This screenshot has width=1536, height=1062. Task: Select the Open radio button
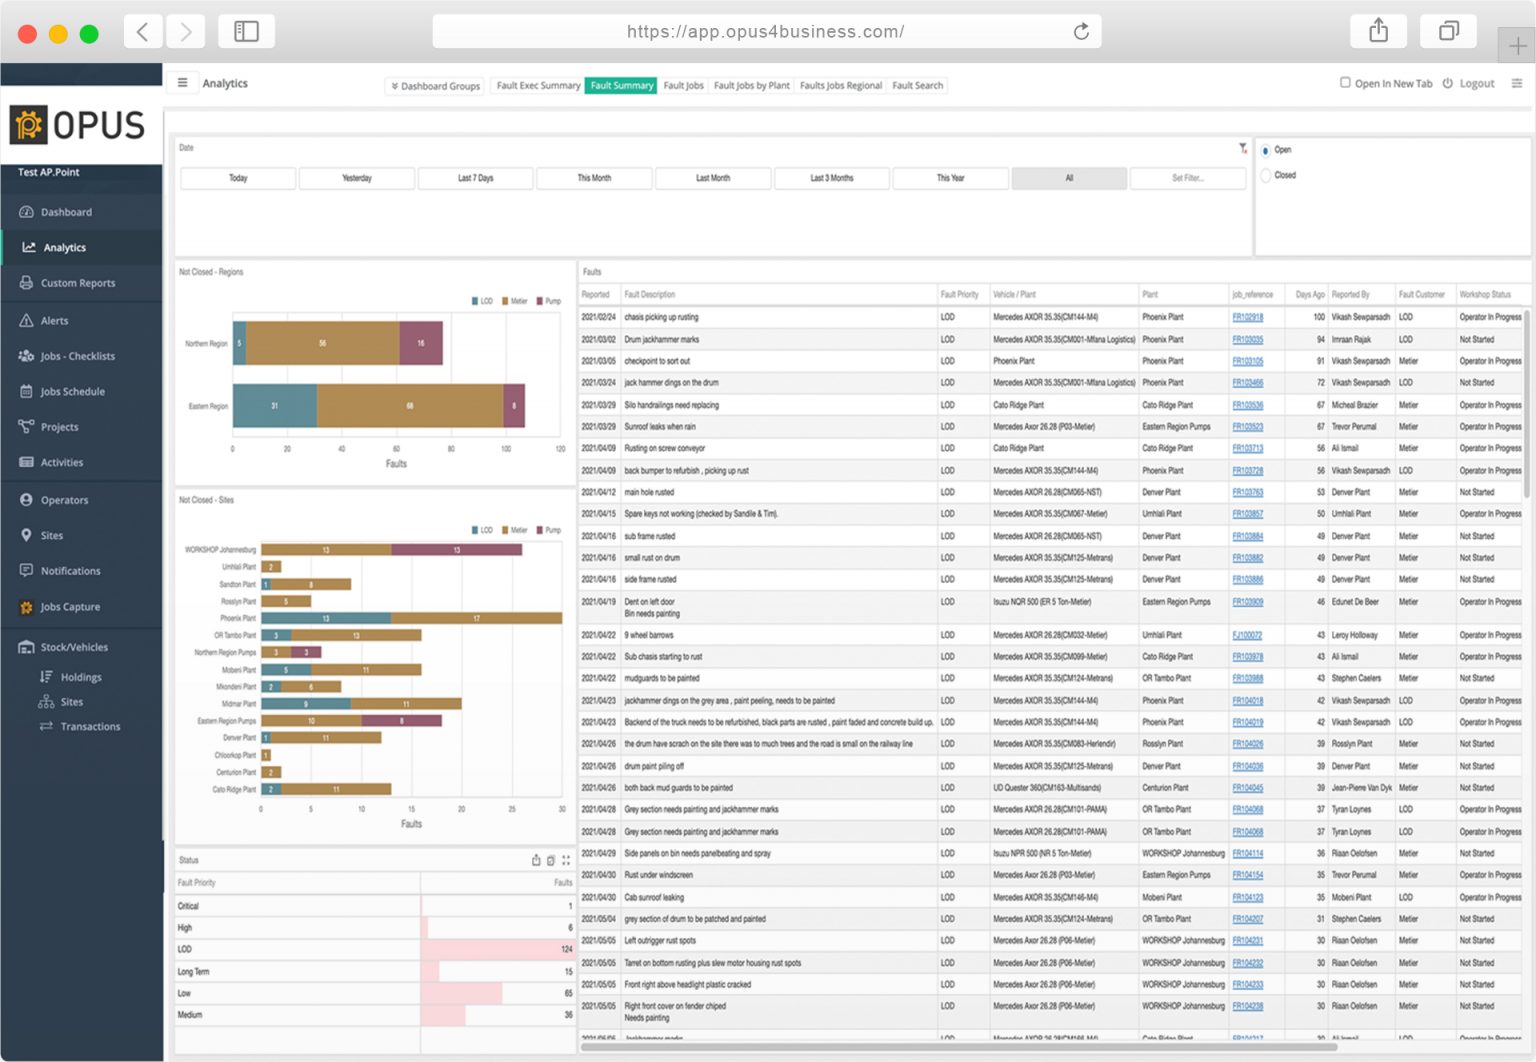pyautogui.click(x=1265, y=150)
